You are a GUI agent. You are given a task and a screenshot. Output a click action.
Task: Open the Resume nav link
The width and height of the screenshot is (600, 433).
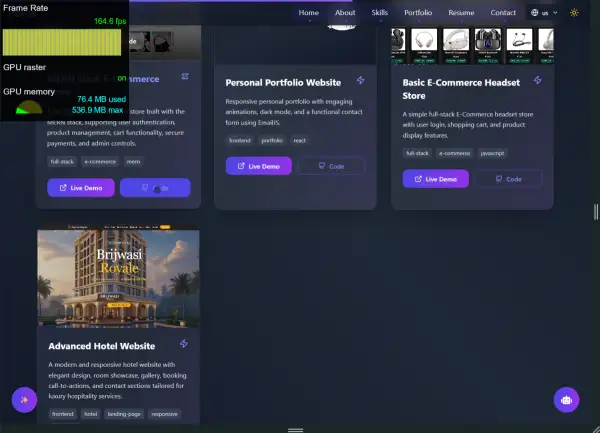461,13
